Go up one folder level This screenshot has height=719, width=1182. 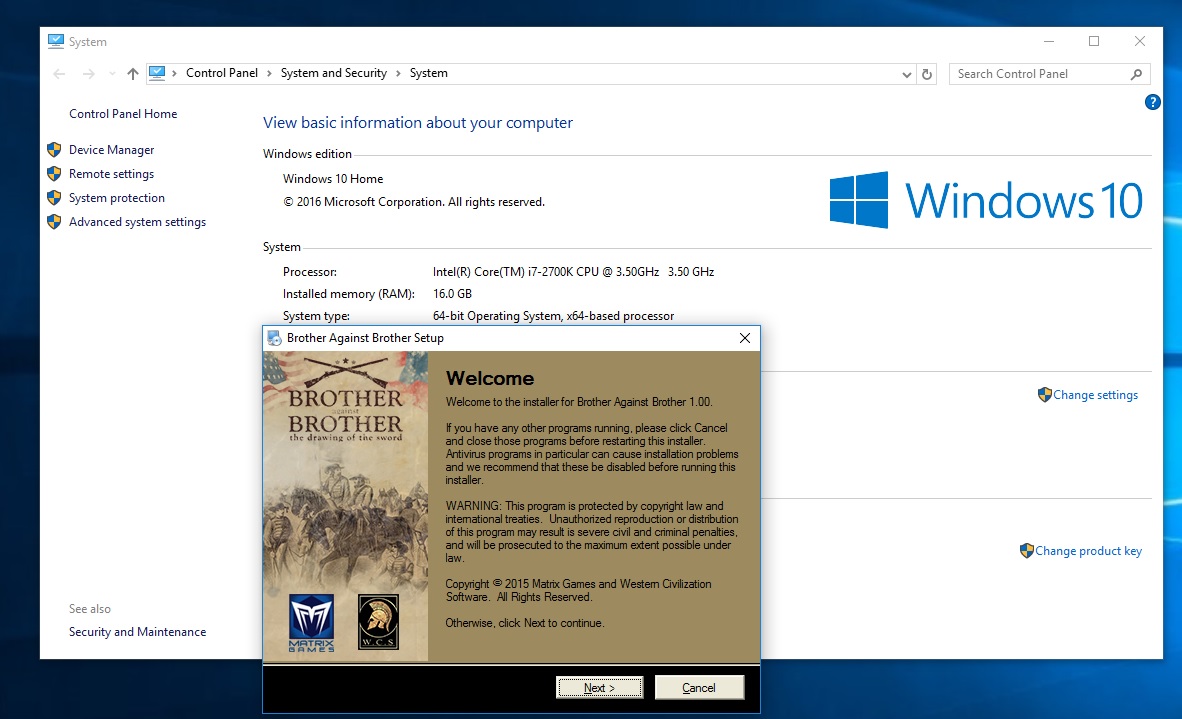click(x=133, y=74)
